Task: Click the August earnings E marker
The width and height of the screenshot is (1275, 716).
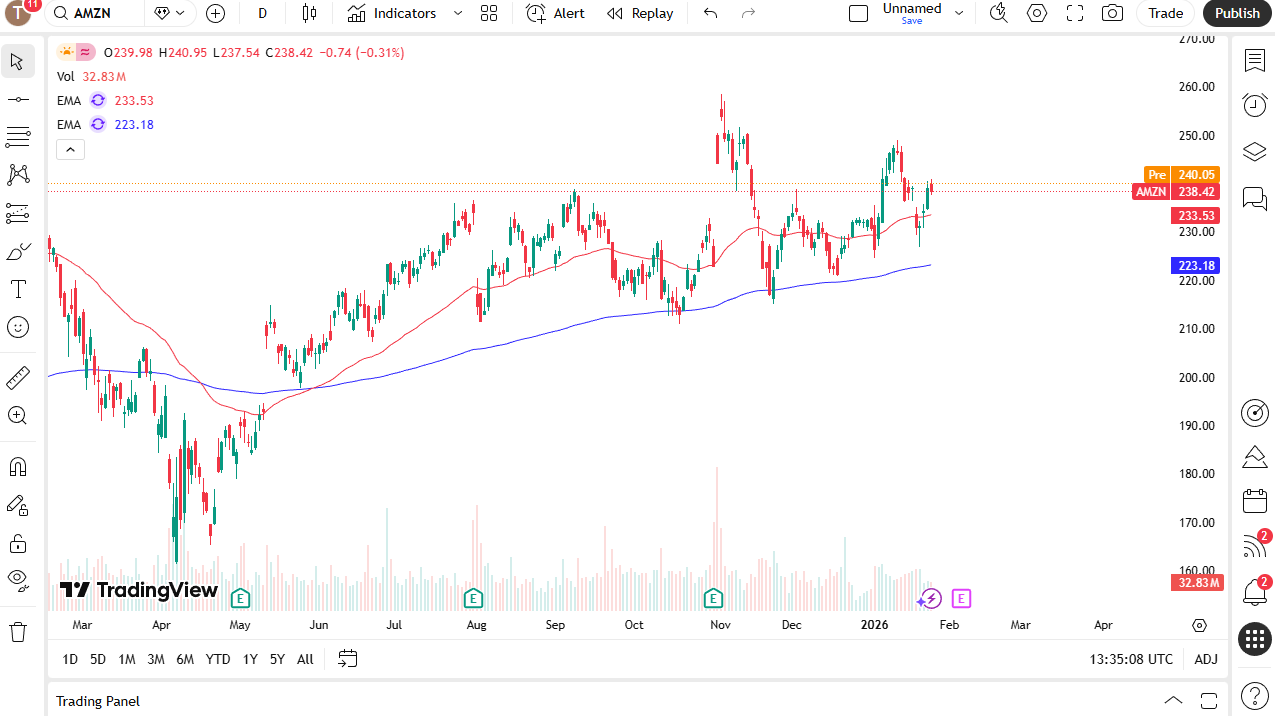Action: (474, 598)
